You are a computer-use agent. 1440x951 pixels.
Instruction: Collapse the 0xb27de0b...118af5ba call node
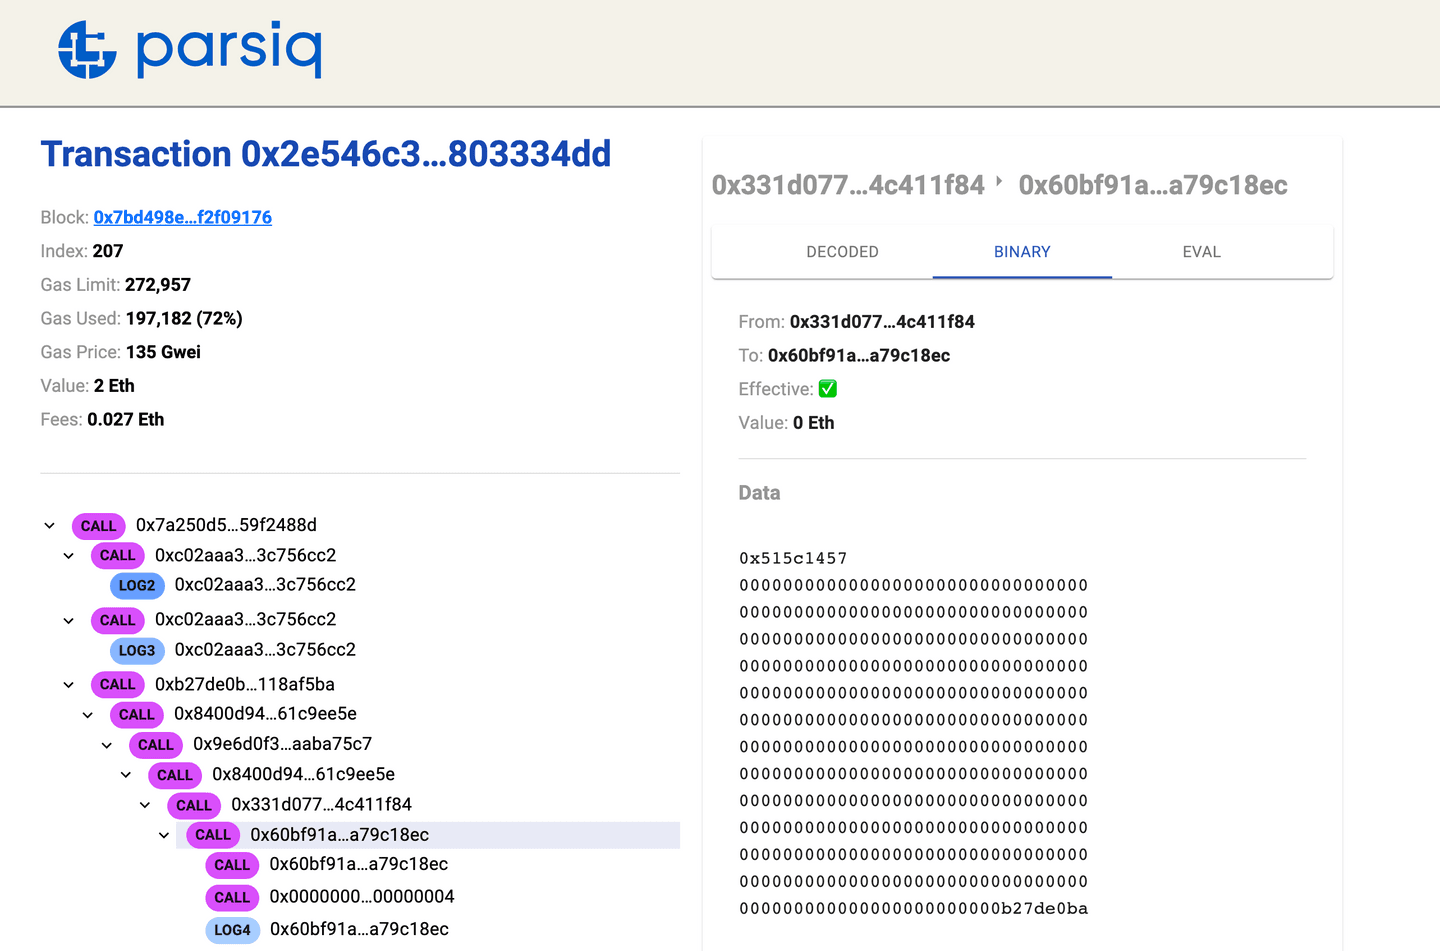pos(69,685)
